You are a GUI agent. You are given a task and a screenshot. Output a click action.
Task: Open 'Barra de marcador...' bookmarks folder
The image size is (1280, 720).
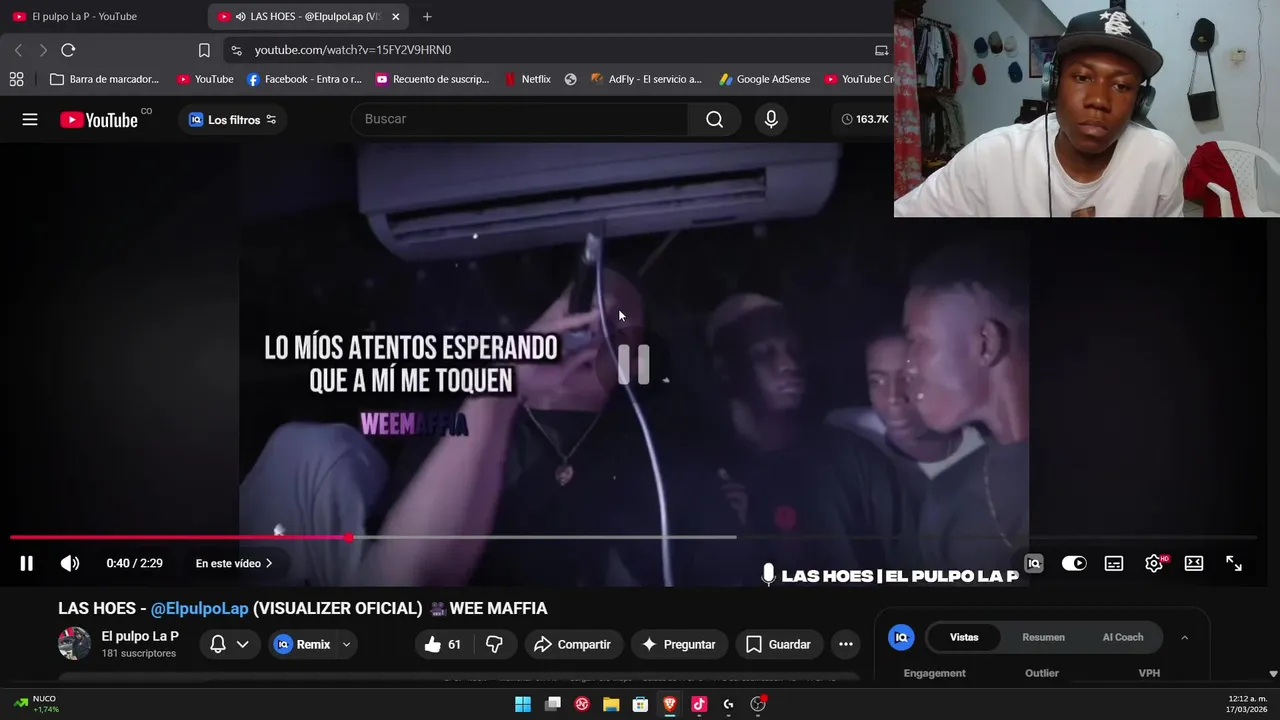pos(104,79)
